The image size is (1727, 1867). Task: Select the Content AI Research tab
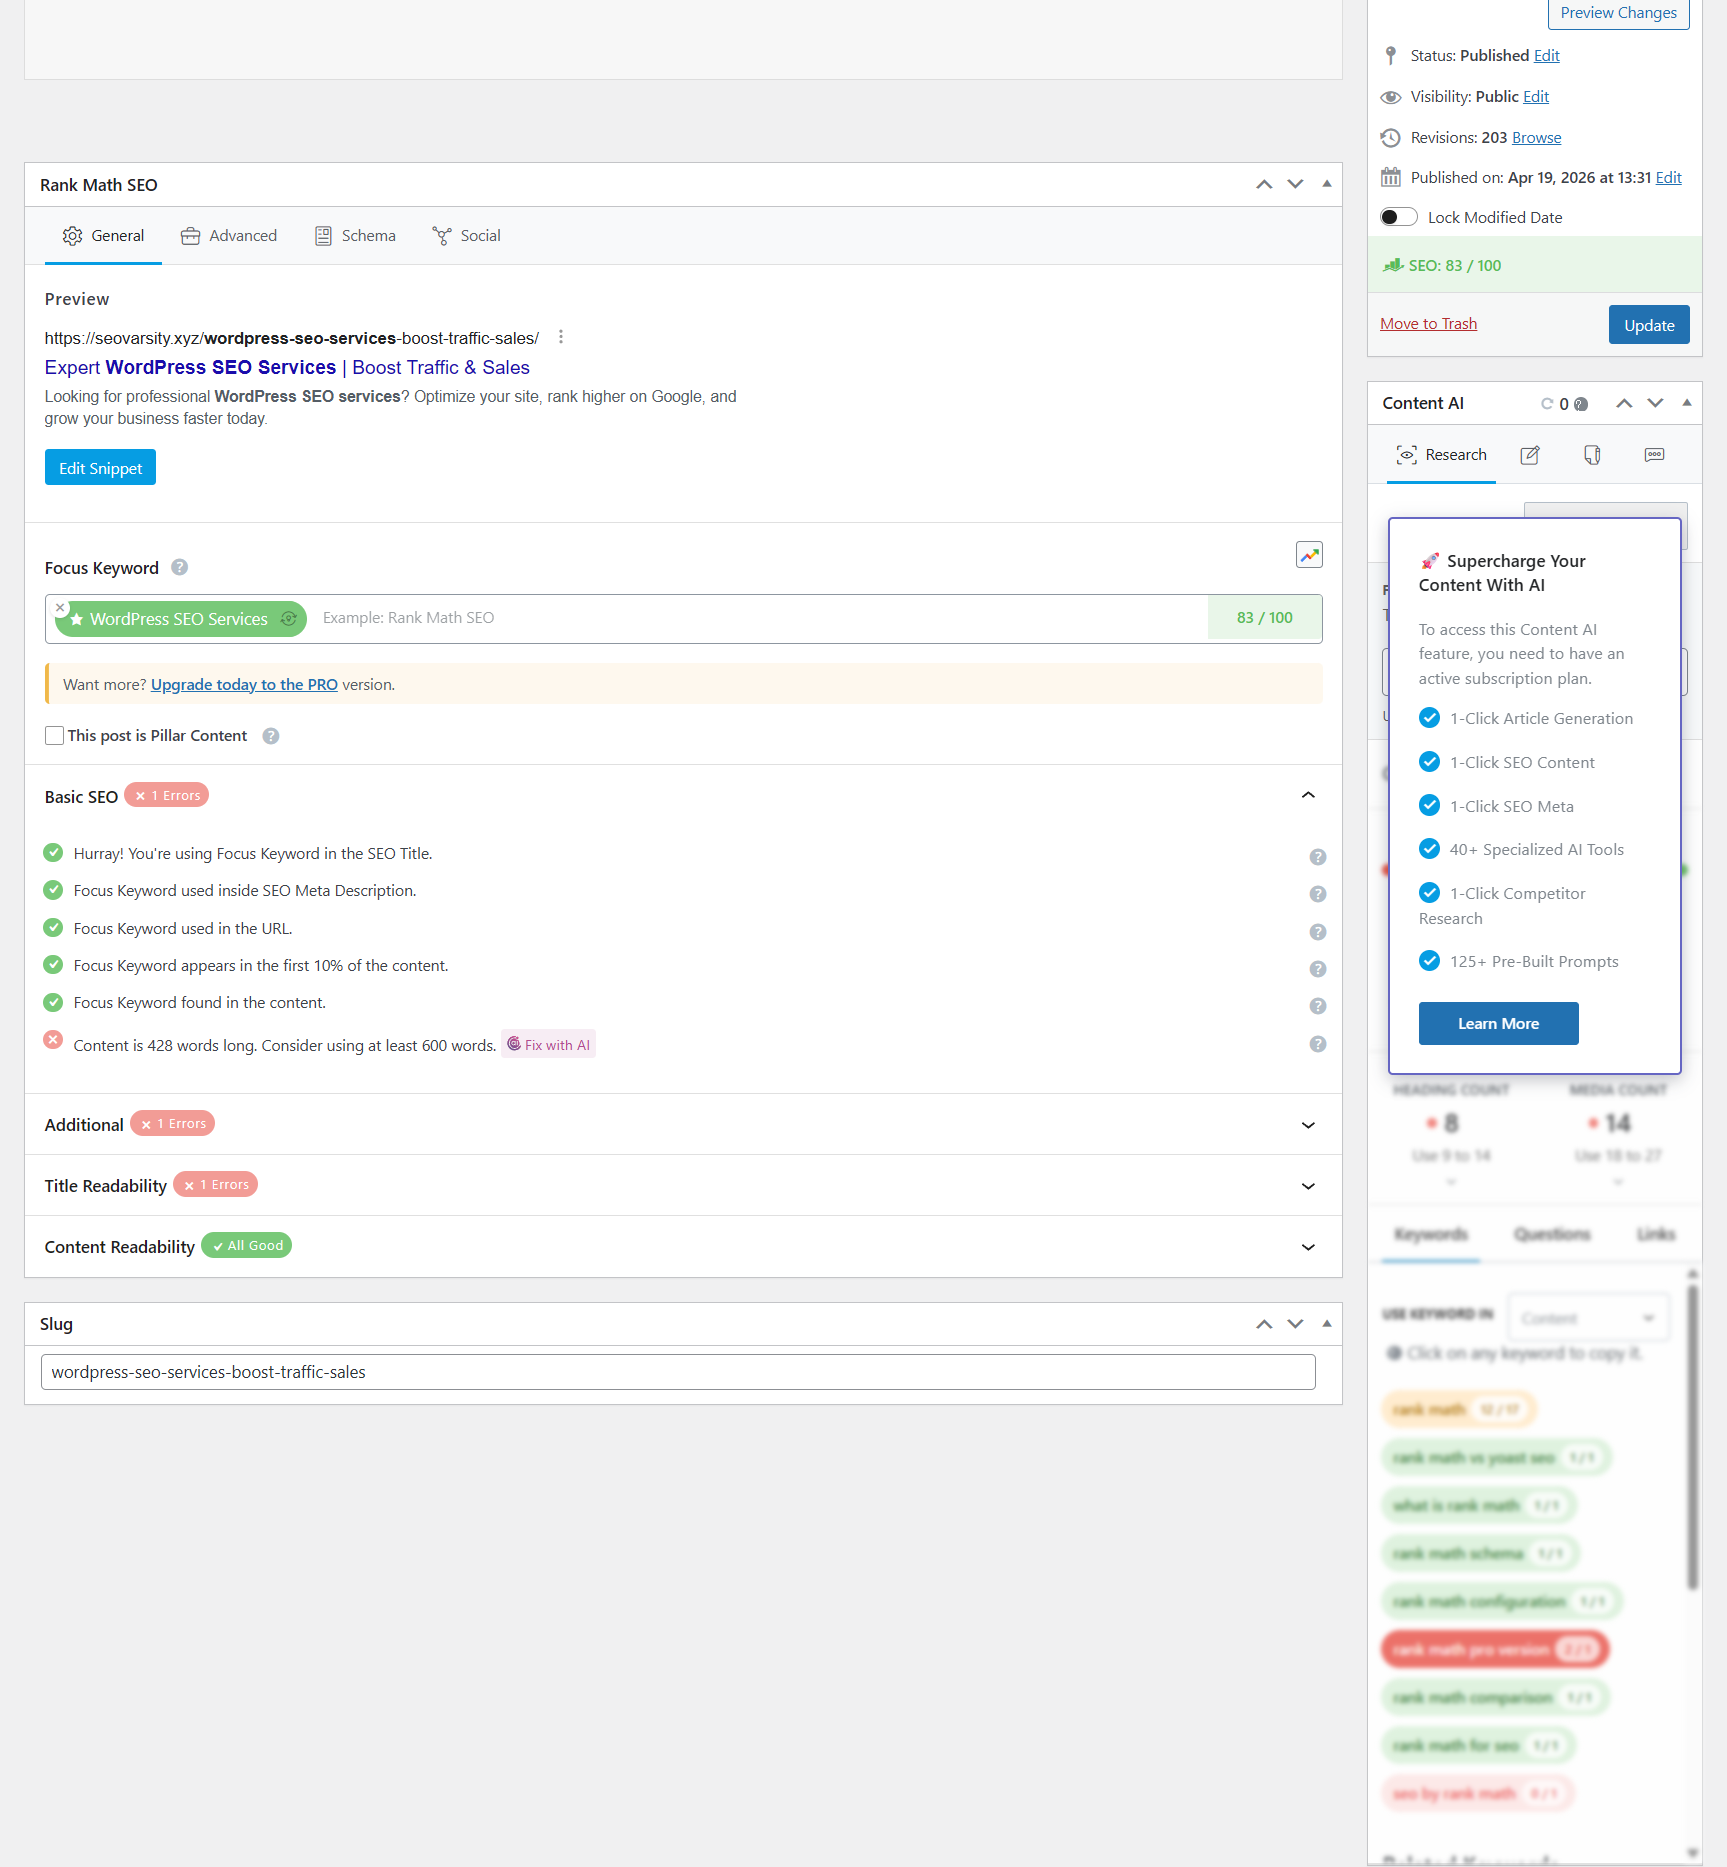click(x=1441, y=455)
